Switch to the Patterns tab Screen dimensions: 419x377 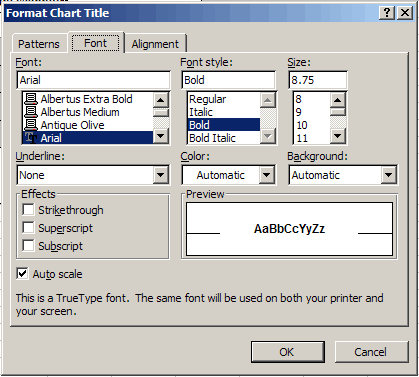click(x=39, y=44)
